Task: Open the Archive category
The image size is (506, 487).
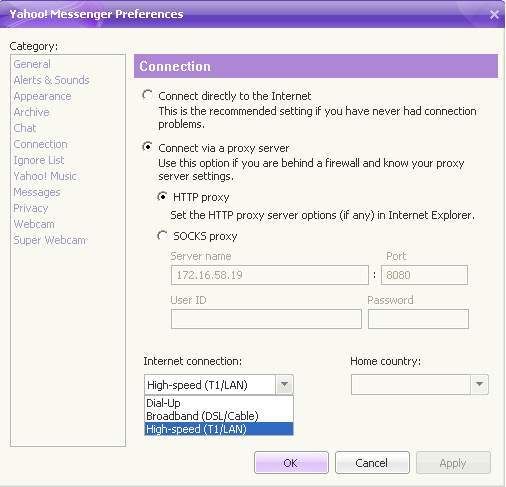Action: [31, 112]
